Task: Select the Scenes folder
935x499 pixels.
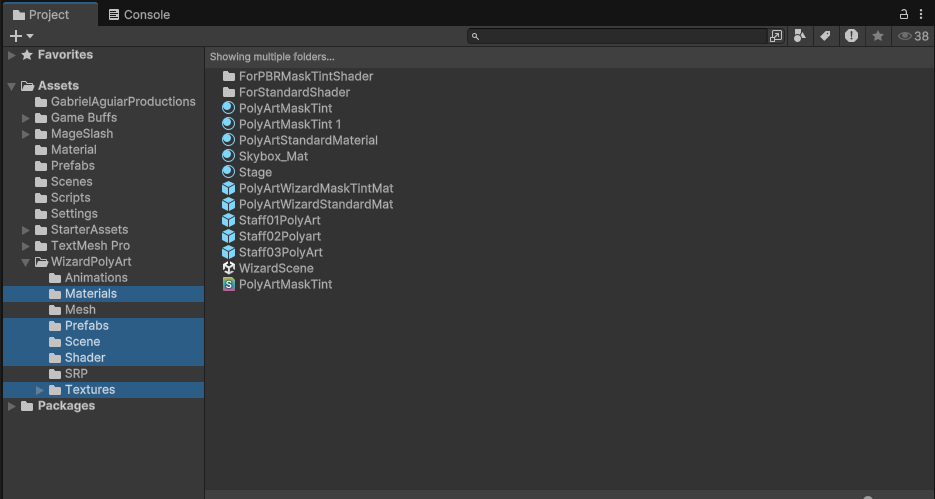Action: coord(72,182)
